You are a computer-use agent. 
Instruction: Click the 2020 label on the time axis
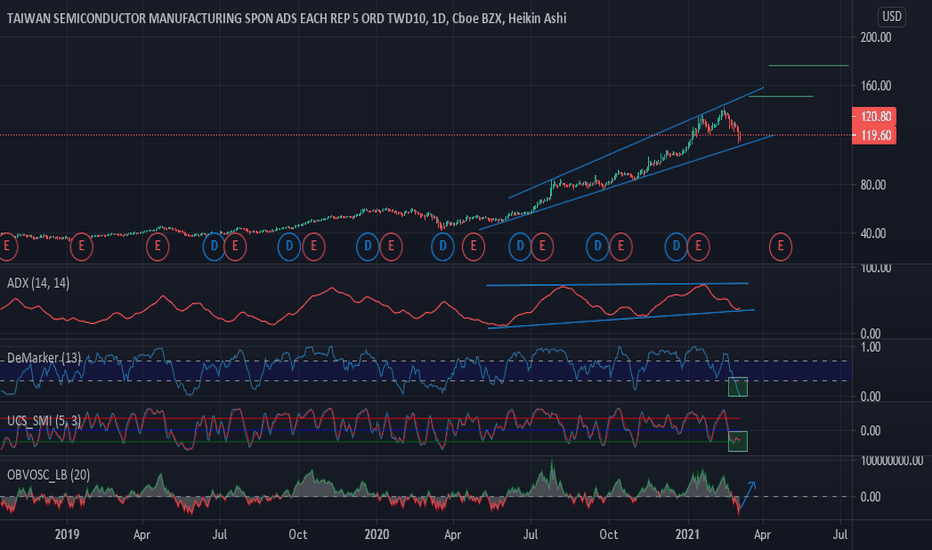(x=377, y=535)
